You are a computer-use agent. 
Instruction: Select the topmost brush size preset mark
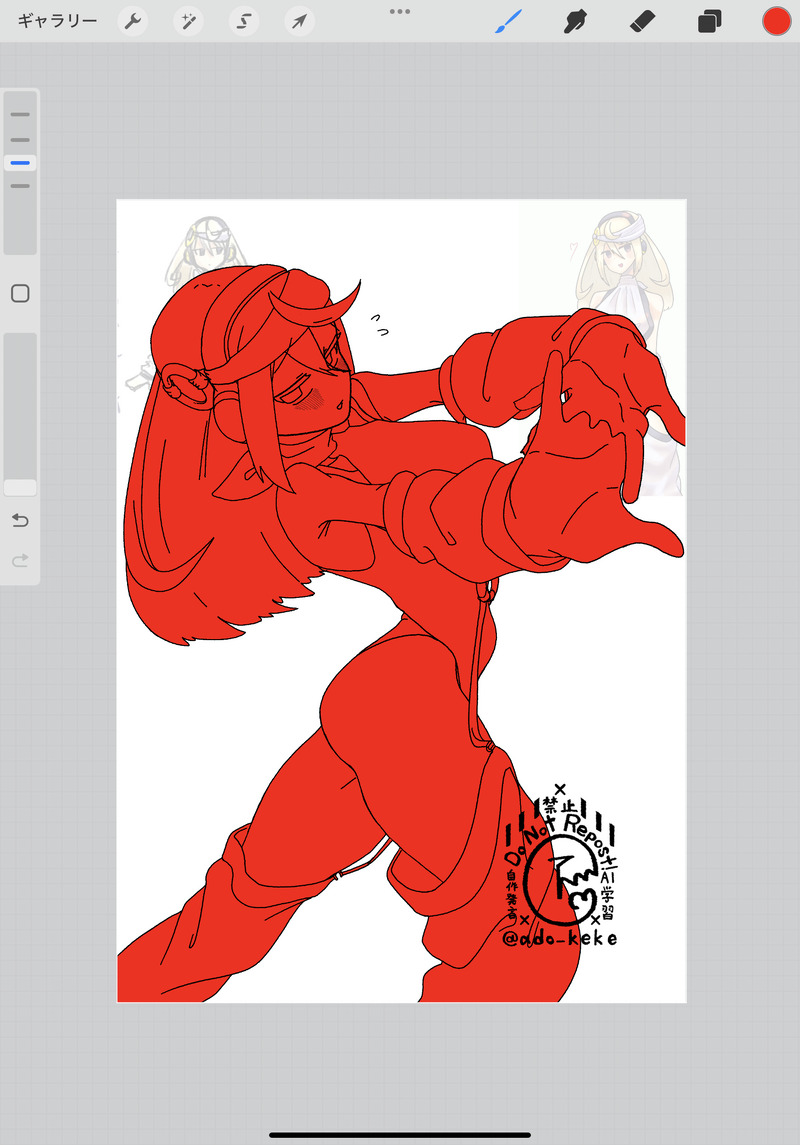coord(20,115)
